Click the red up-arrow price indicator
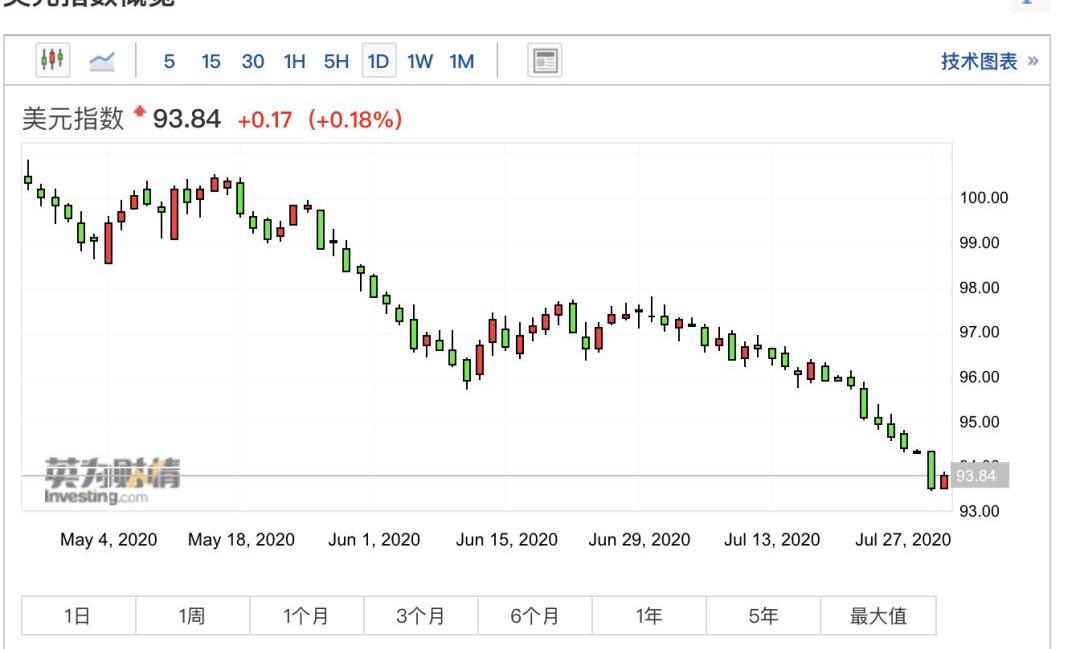Viewport: 1080px width, 649px height. [139, 112]
